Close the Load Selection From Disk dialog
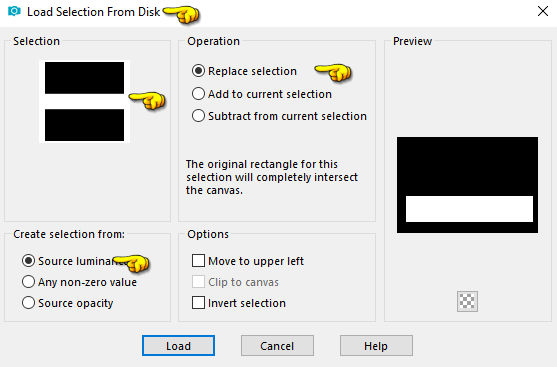 [x=542, y=11]
